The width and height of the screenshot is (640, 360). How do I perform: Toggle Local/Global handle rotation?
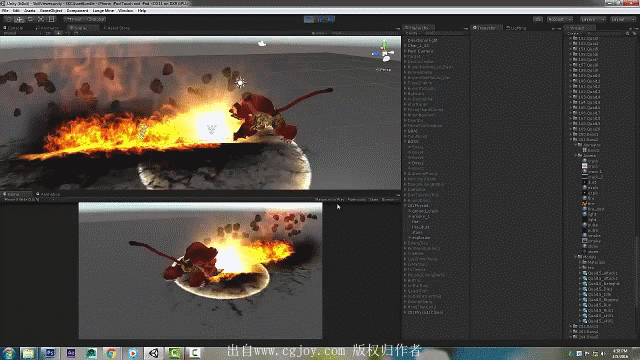click(96, 19)
